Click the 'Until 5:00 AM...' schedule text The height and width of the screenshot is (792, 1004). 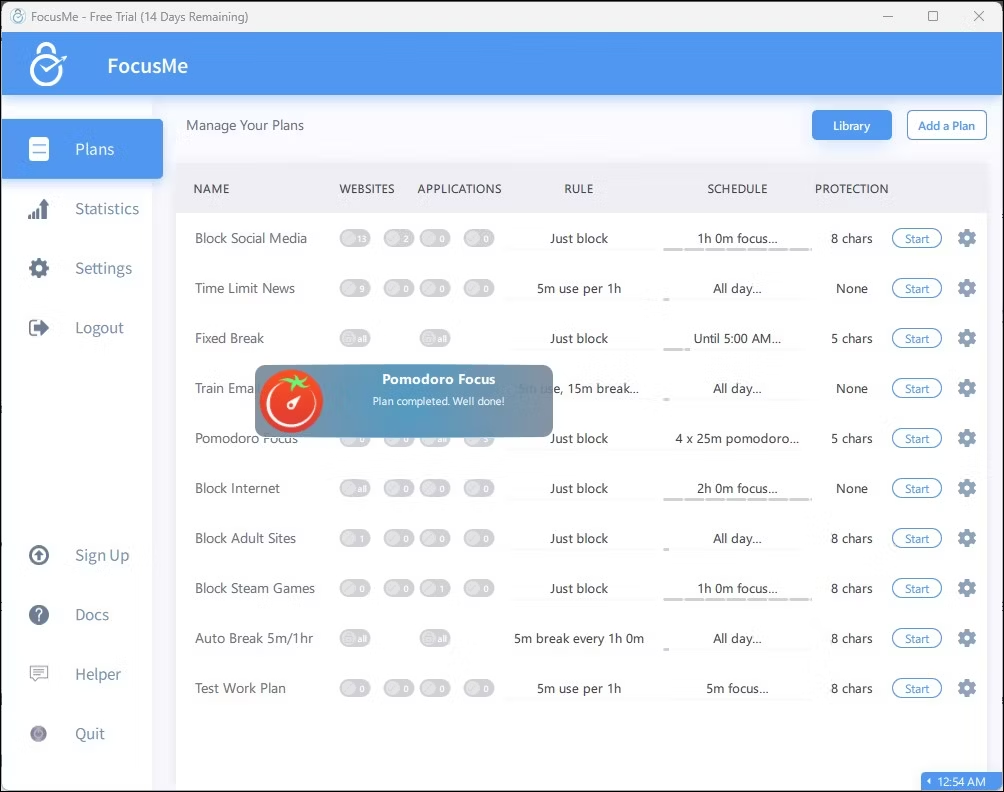coord(737,338)
